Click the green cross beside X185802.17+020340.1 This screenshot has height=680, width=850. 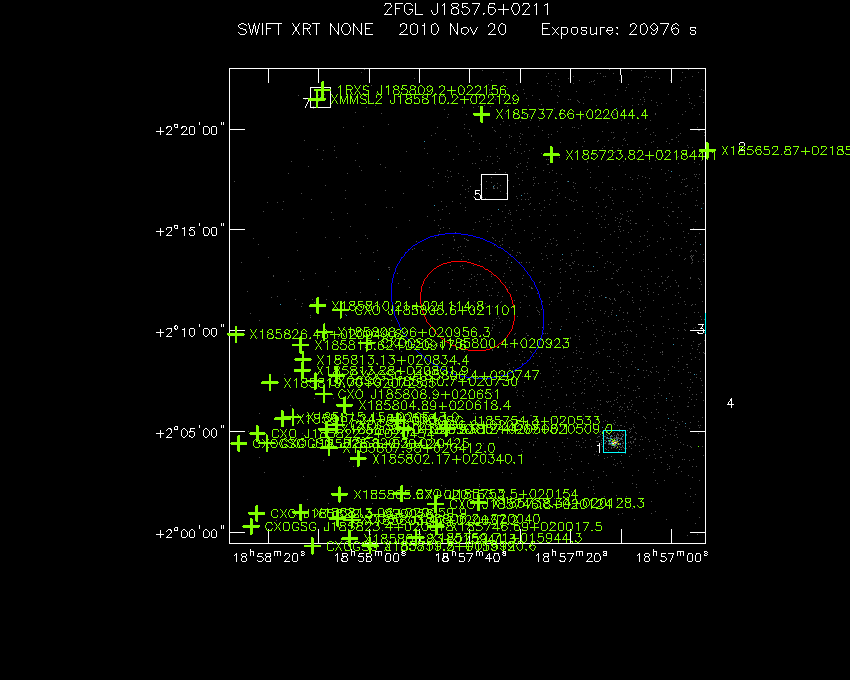tap(358, 459)
